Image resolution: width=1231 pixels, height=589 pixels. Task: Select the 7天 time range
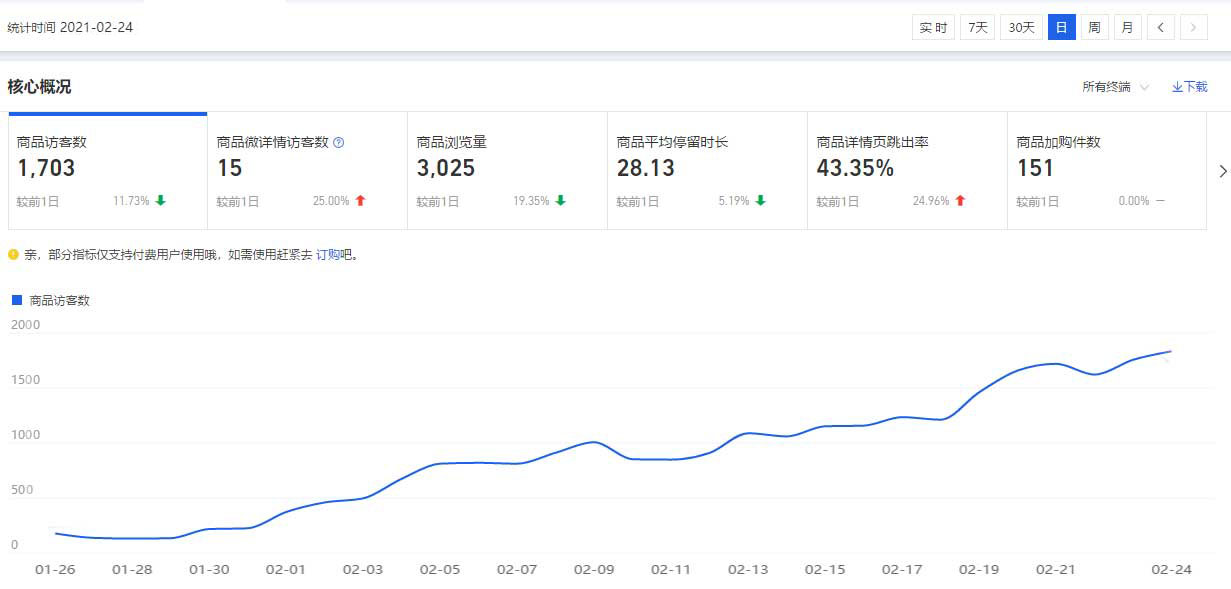977,27
